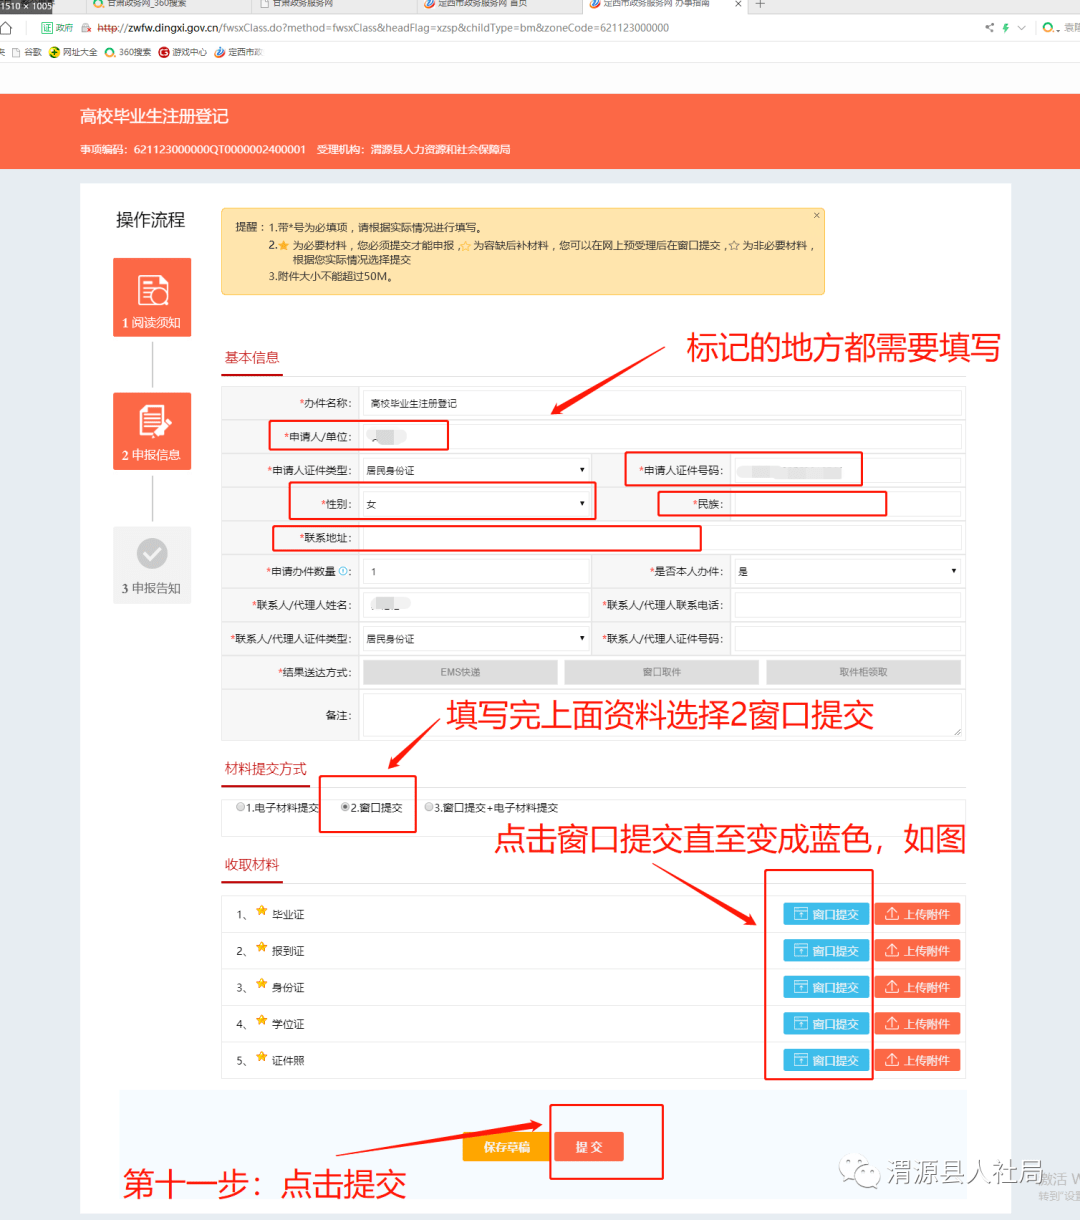Click the 申请人证件号码 input field
Viewport: 1080px width, 1220px height.
coord(847,471)
